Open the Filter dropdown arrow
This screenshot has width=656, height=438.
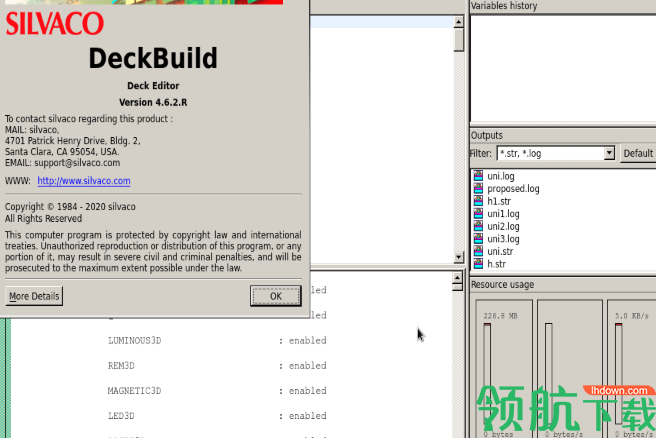(x=609, y=153)
